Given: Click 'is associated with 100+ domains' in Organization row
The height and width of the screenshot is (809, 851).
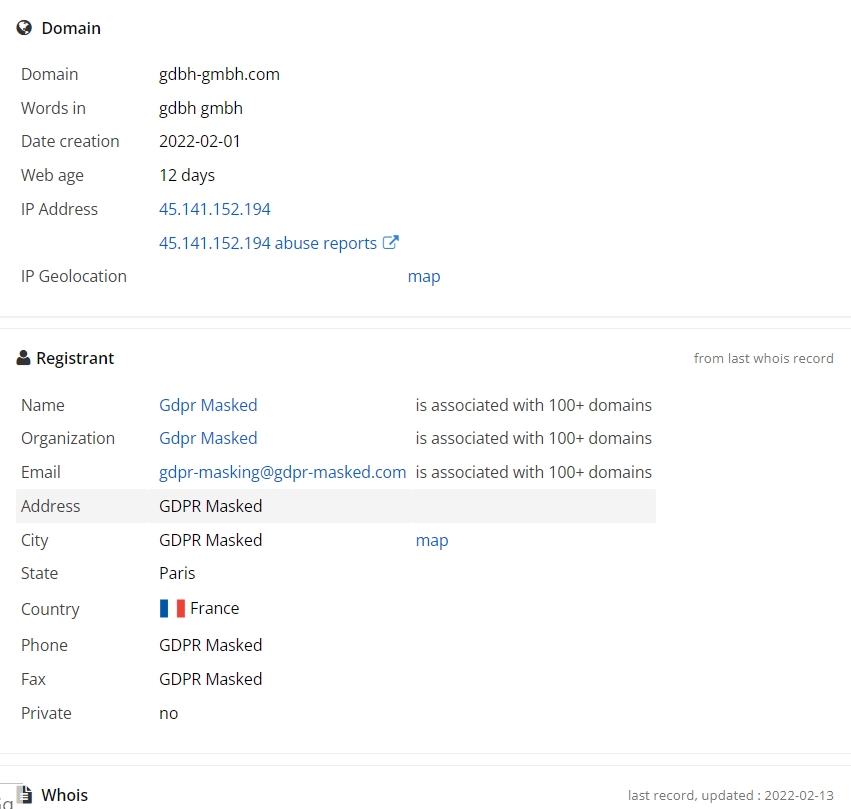Looking at the screenshot, I should [x=534, y=438].
